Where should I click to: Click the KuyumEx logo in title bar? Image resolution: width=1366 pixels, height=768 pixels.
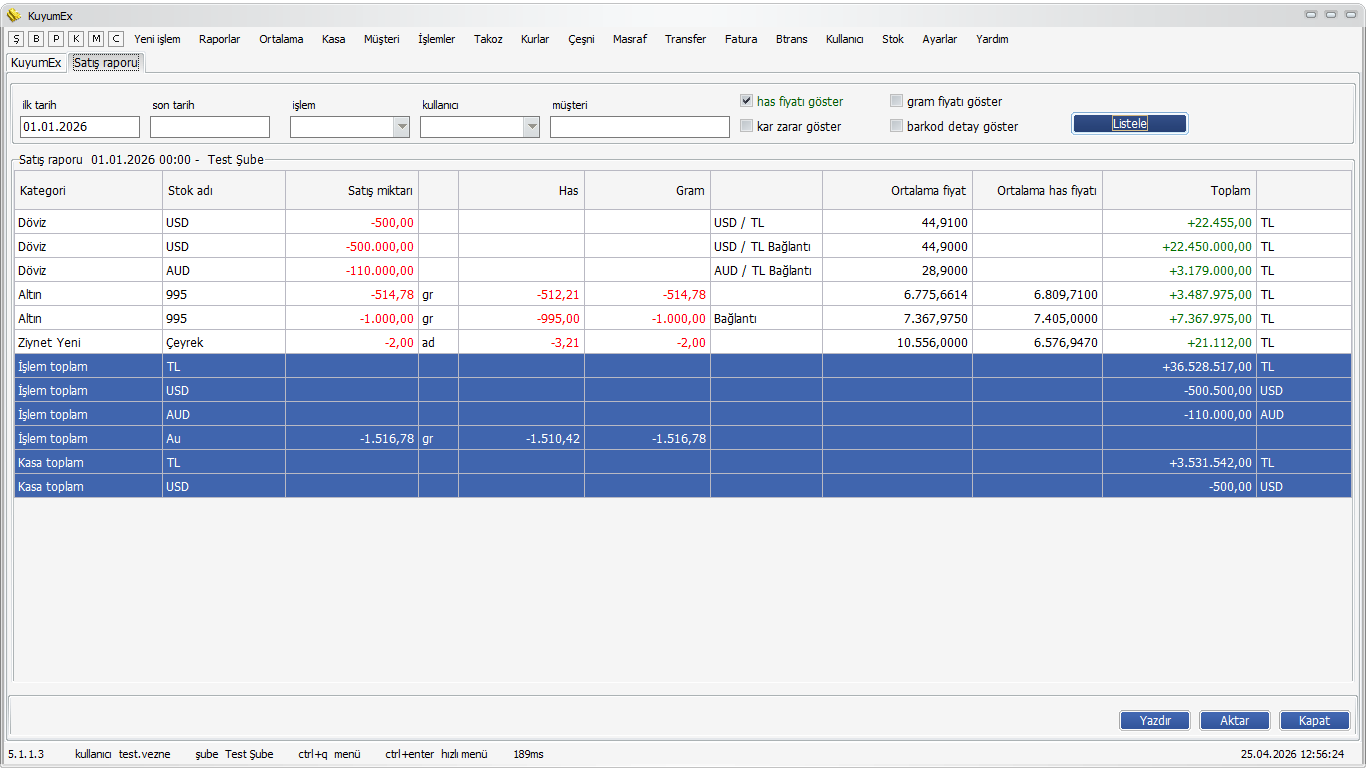click(x=14, y=15)
